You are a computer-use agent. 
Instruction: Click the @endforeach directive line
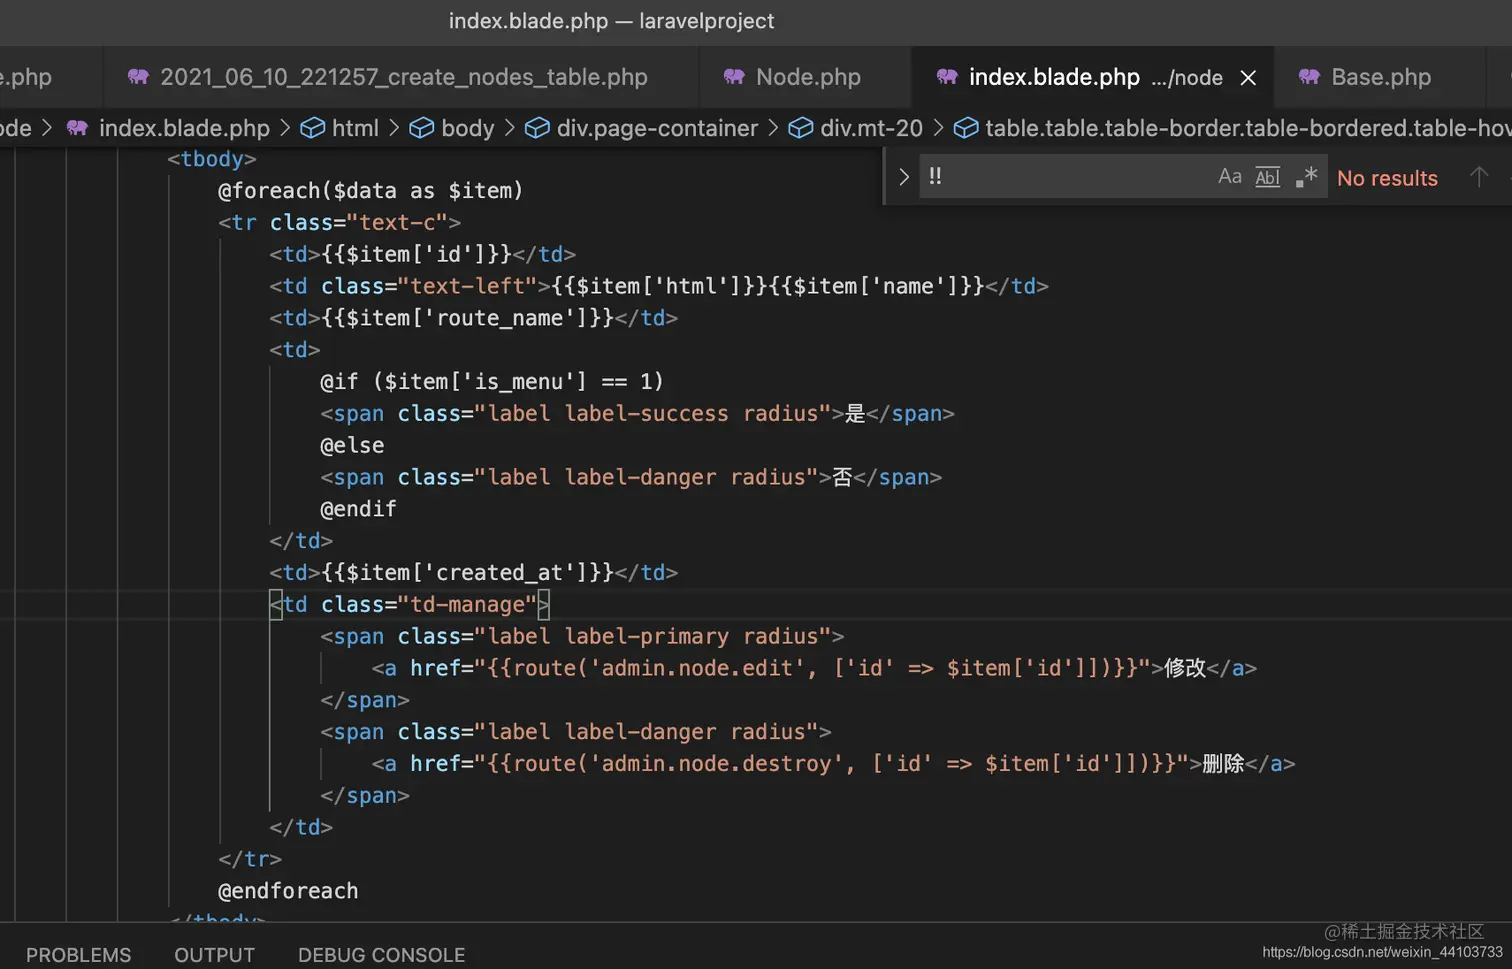(x=288, y=891)
